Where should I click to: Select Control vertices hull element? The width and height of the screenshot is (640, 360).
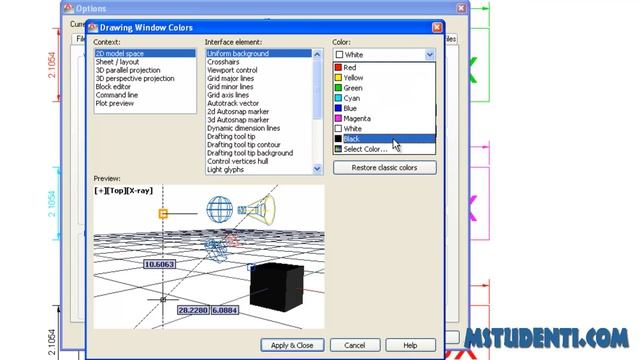259,161
